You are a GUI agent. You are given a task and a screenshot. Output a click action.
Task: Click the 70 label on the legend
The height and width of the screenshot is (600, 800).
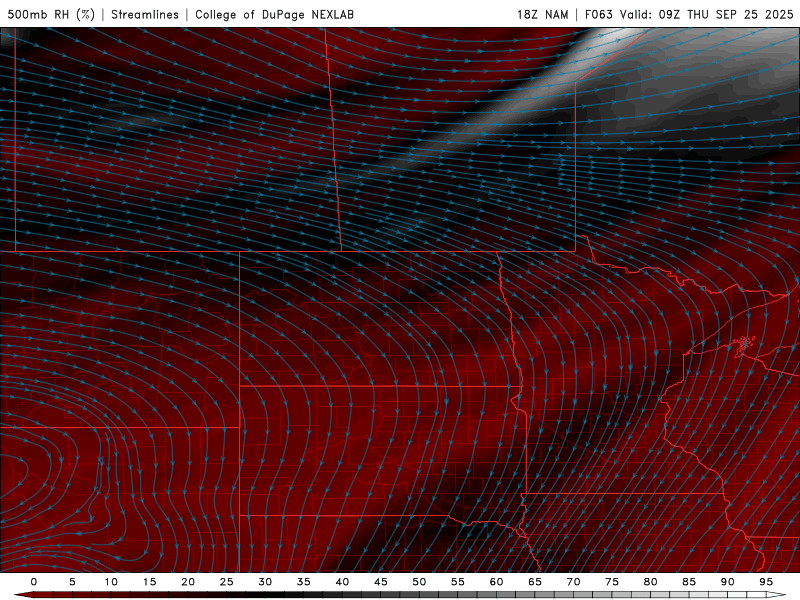573,582
